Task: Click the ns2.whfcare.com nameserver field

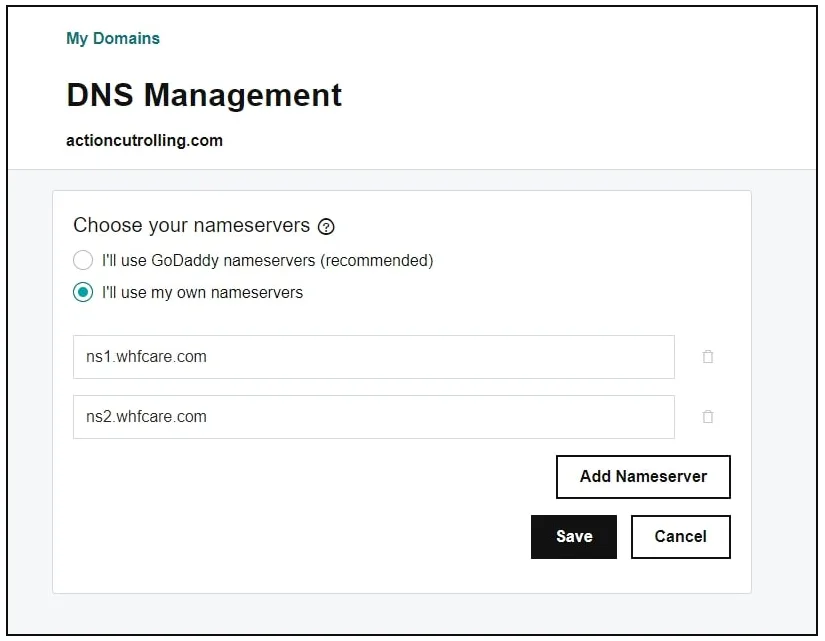Action: (374, 417)
